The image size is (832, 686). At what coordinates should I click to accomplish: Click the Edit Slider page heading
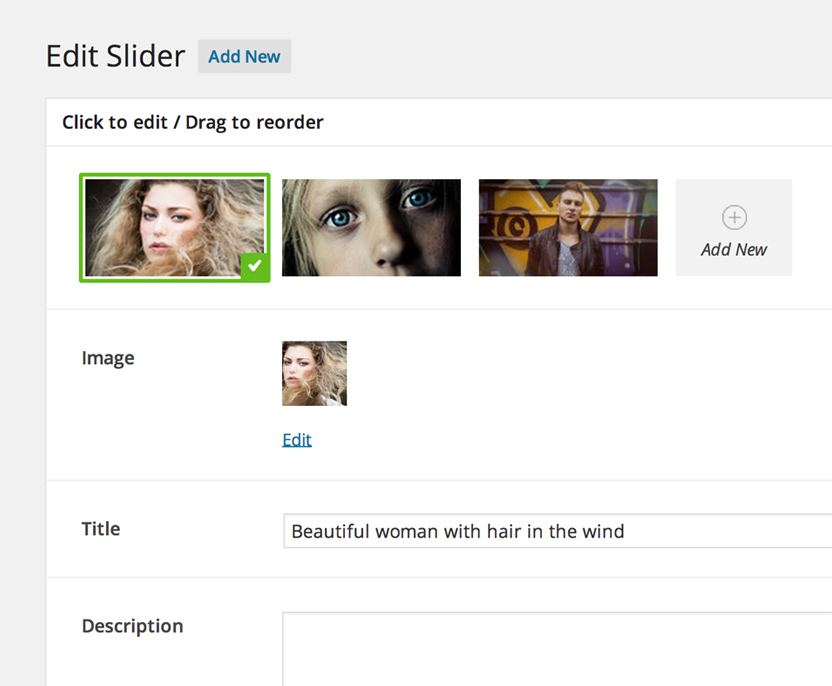115,56
